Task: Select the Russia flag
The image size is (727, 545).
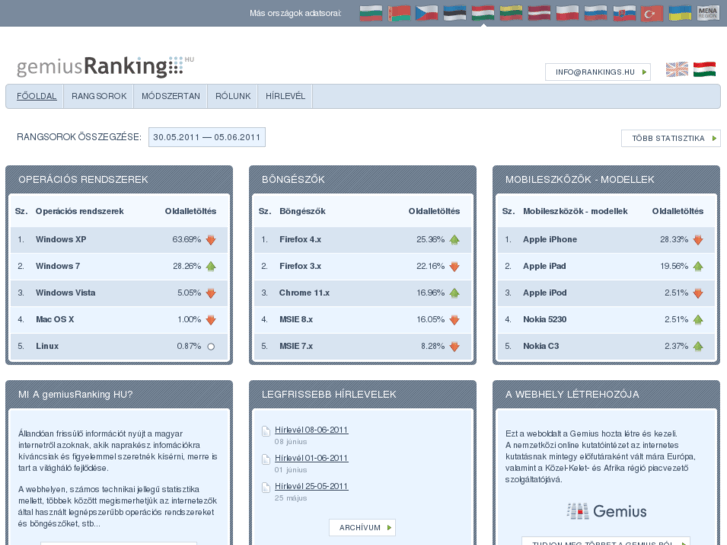Action: tap(596, 13)
